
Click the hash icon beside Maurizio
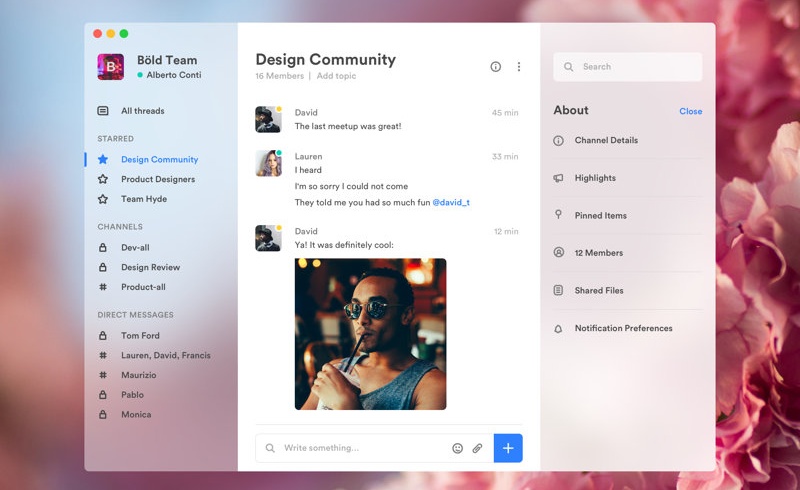click(103, 375)
